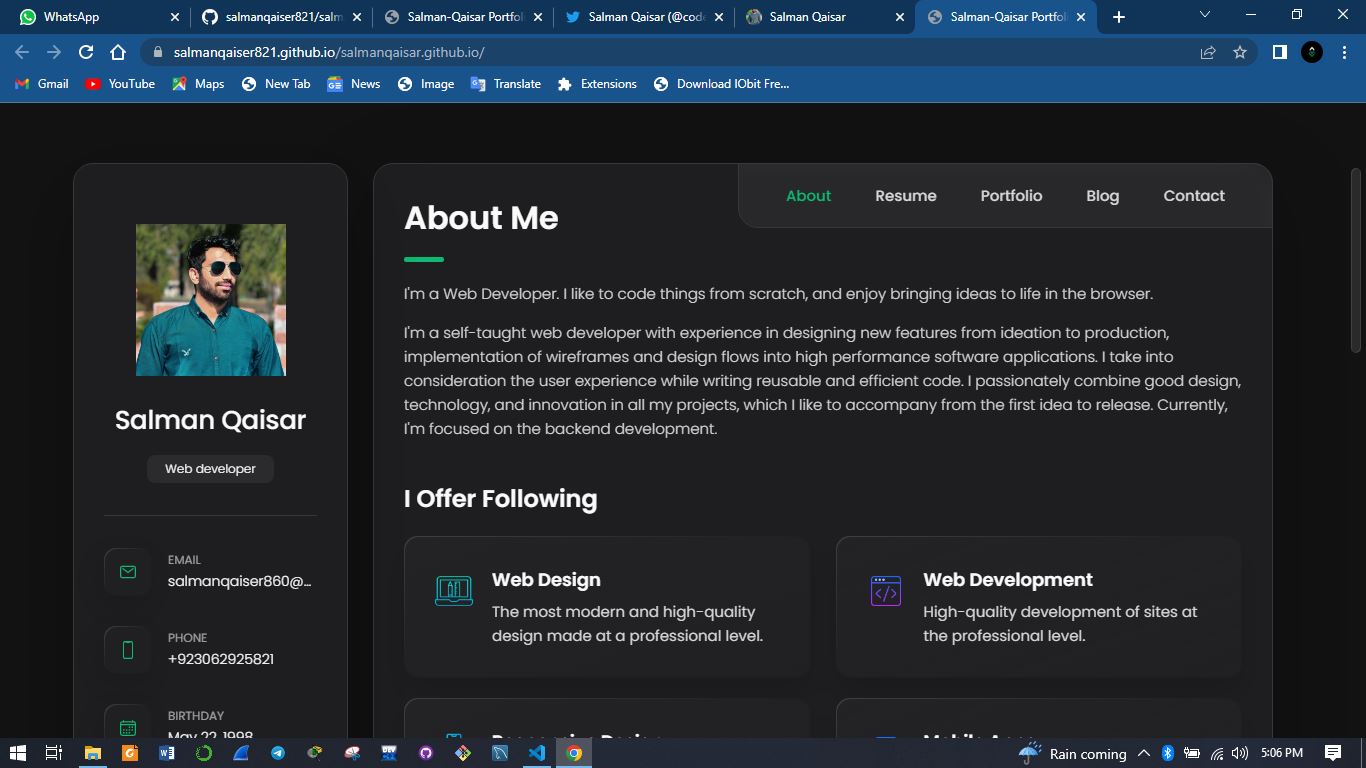Open the volume control tray icon
The height and width of the screenshot is (768, 1366).
[x=1240, y=753]
